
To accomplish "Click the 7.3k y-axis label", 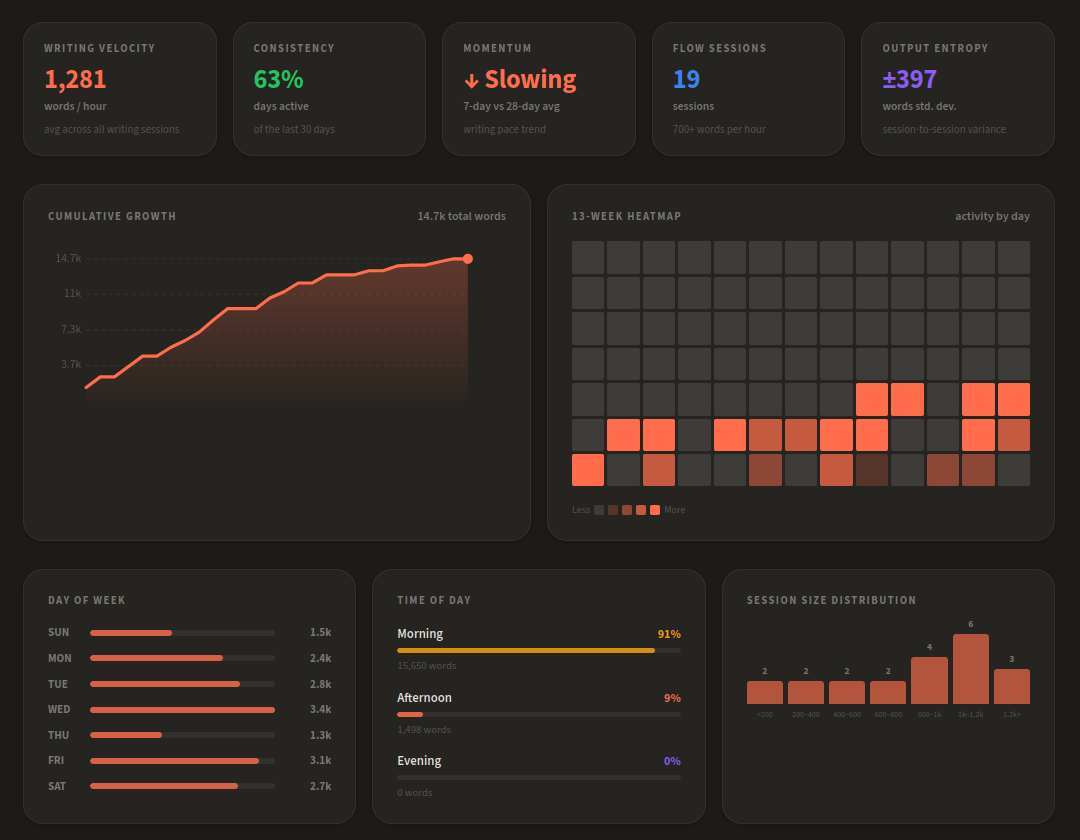I will tap(71, 329).
